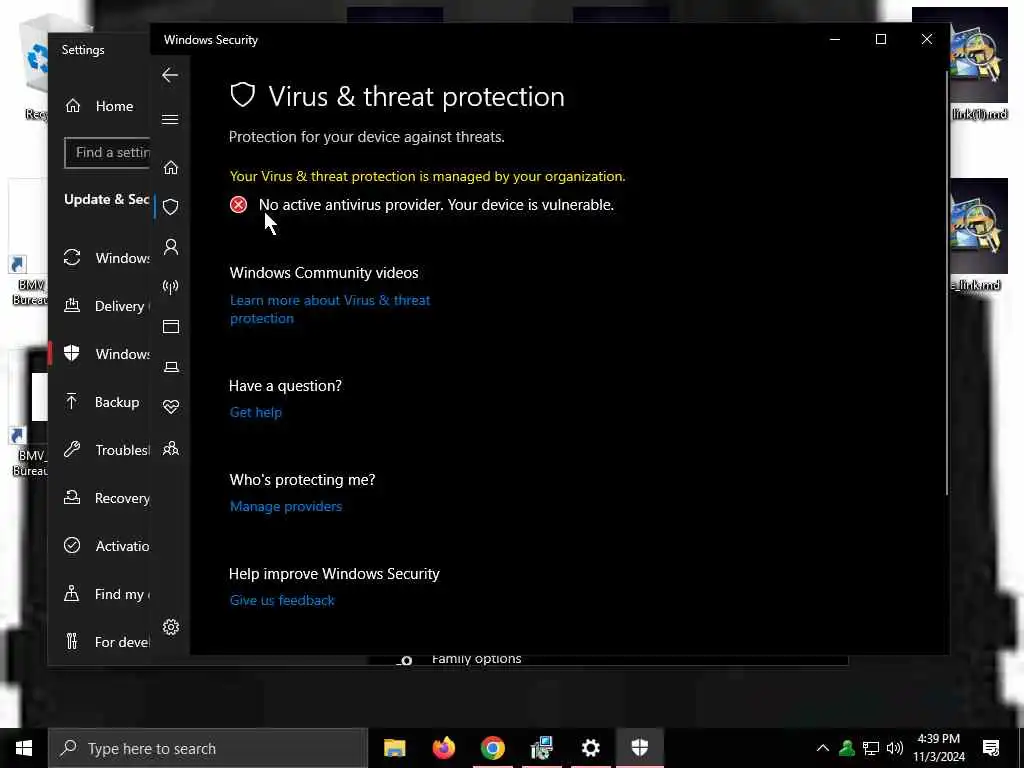Click the taskbar search box
The image size is (1024, 768).
(208, 748)
